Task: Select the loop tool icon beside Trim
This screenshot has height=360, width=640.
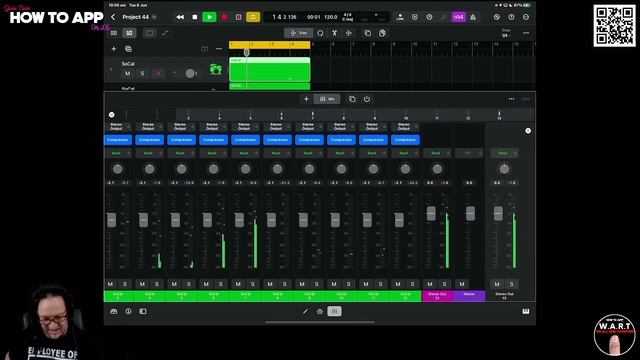Action: click(x=320, y=33)
